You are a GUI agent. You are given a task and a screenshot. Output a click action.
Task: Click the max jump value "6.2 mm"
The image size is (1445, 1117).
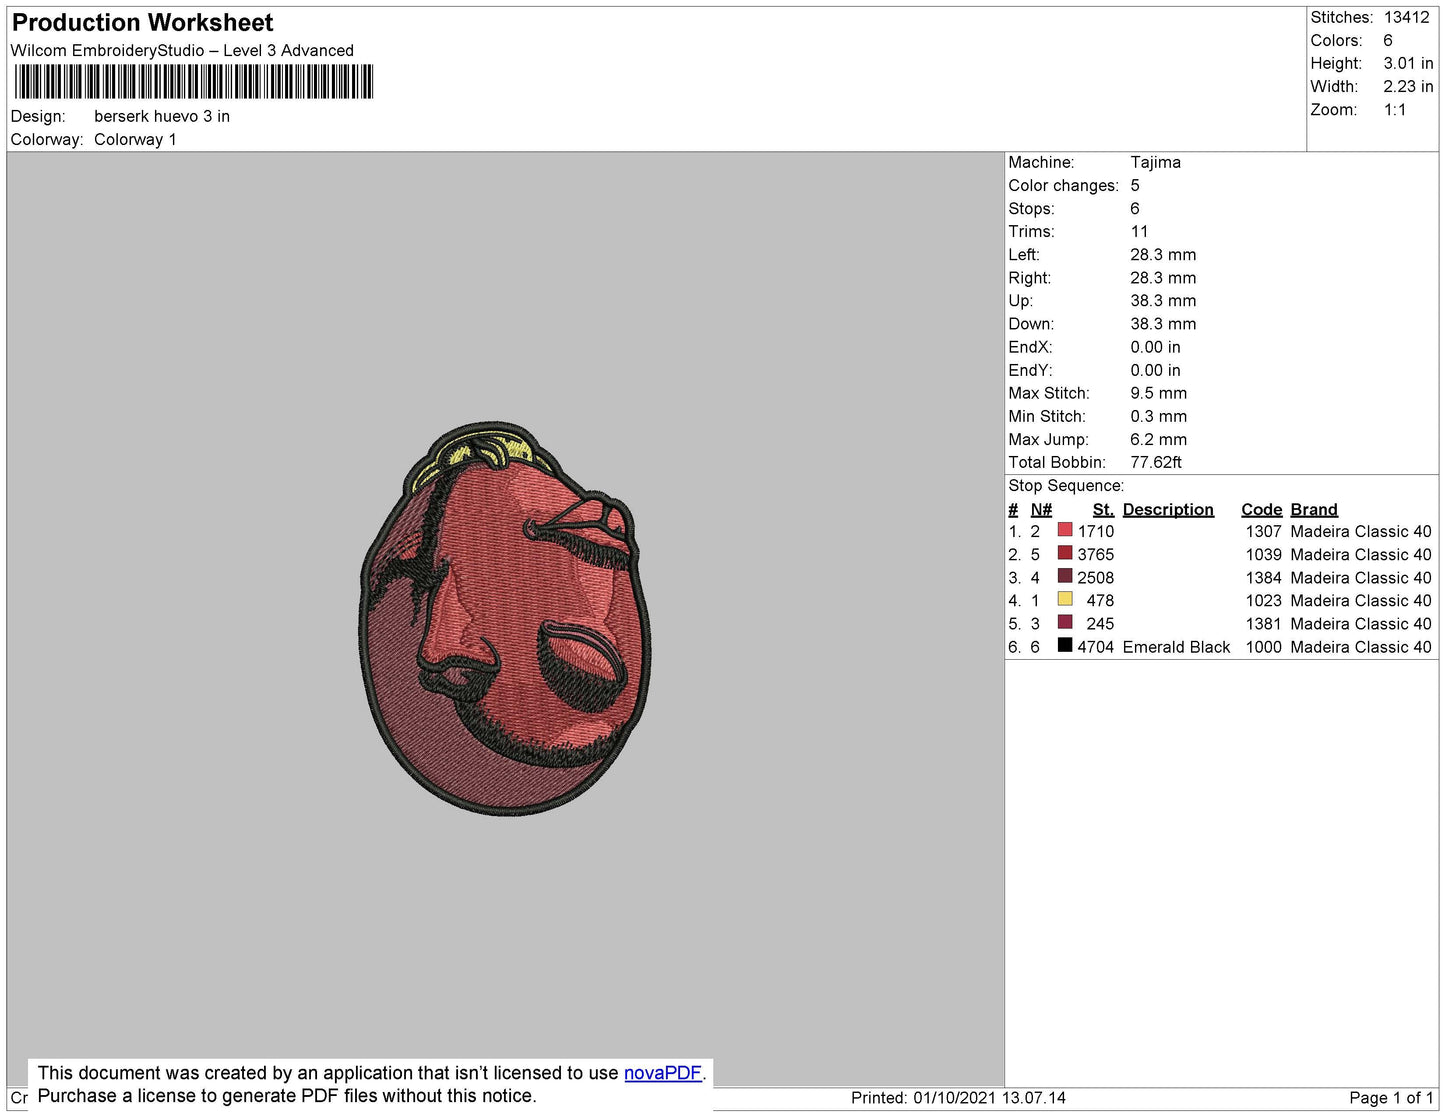tap(1159, 439)
